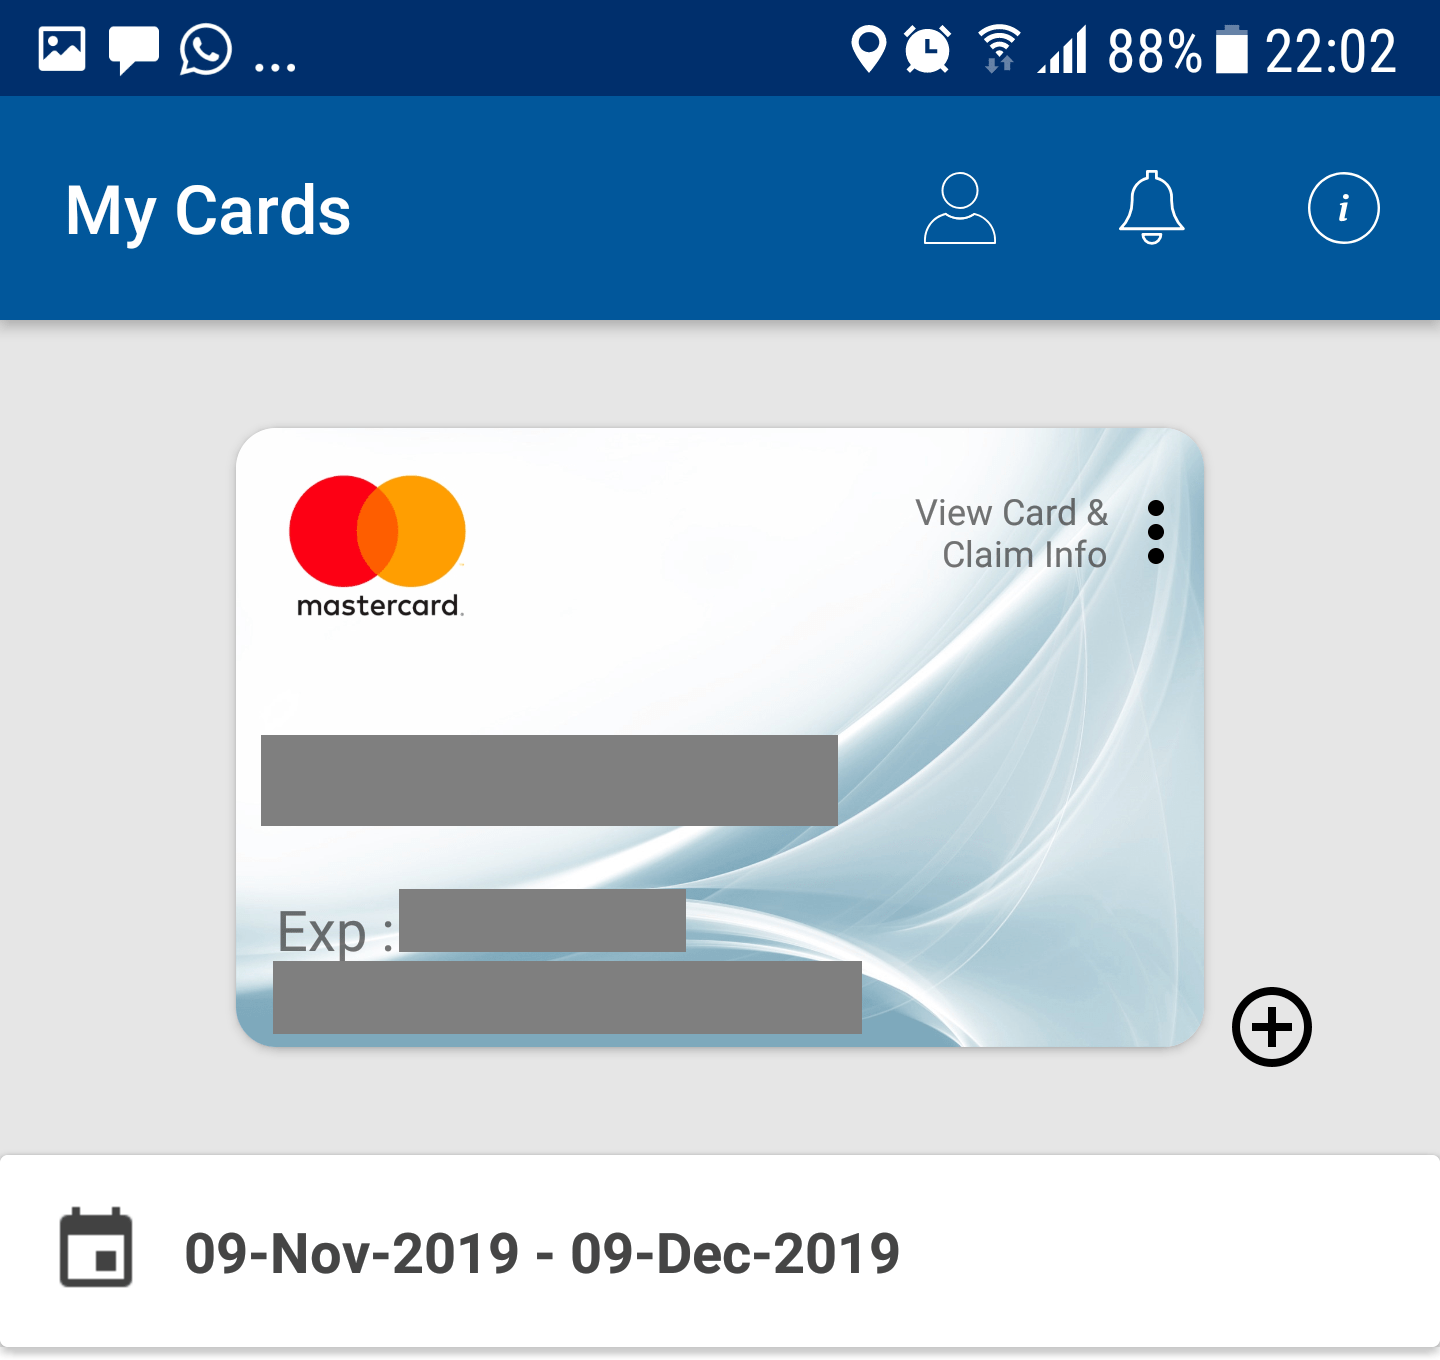Tap the My Cards title
This screenshot has height=1360, width=1440.
tap(208, 211)
